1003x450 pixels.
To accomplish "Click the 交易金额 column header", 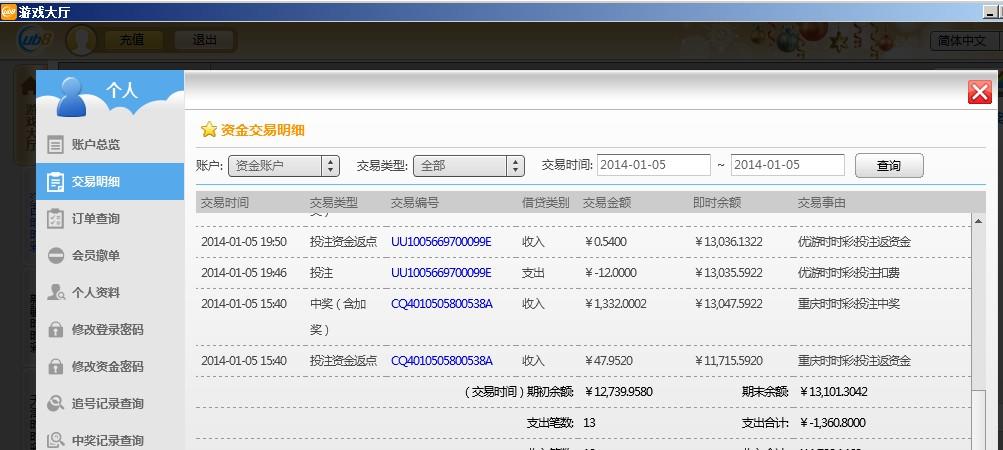I will (607, 203).
